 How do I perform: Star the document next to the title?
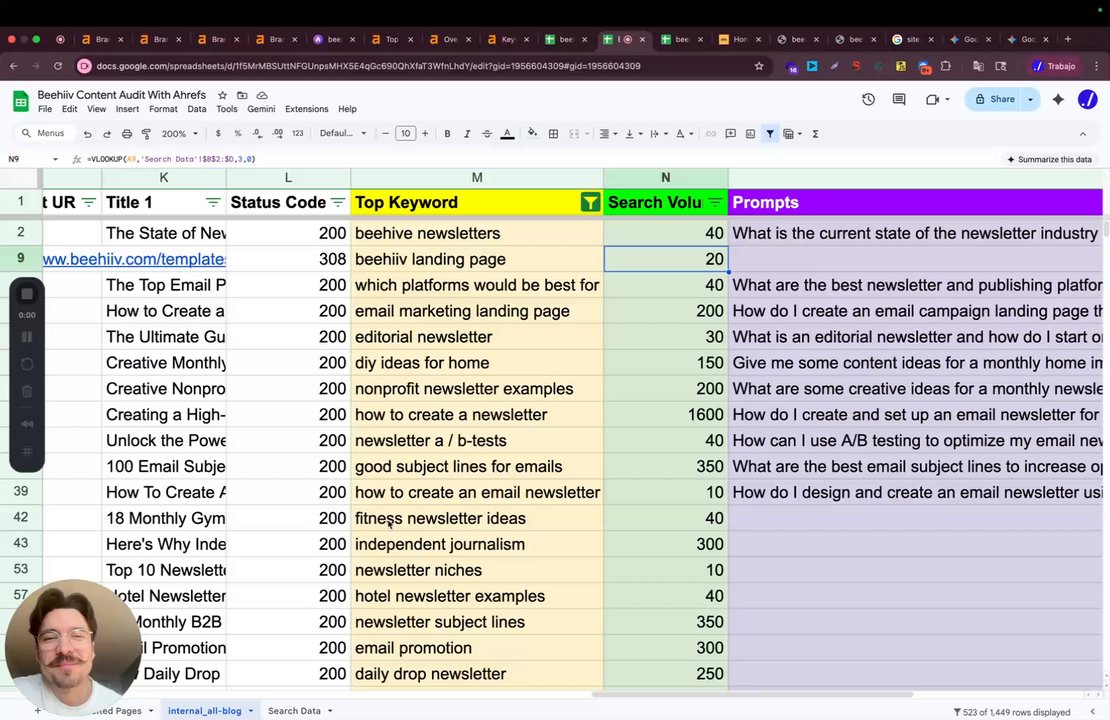tap(222, 95)
